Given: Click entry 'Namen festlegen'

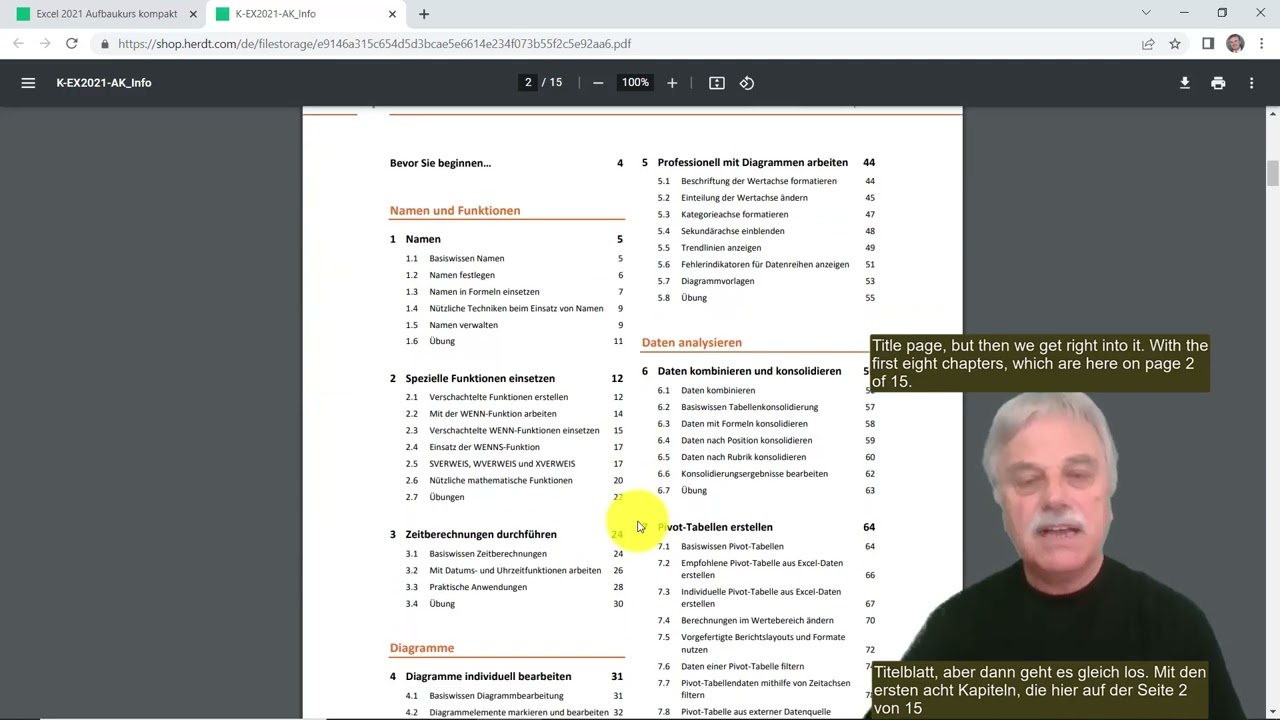Looking at the screenshot, I should click(462, 275).
